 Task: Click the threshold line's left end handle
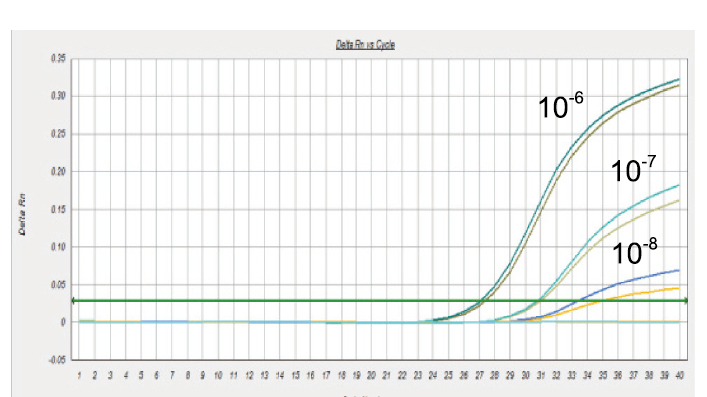click(73, 300)
